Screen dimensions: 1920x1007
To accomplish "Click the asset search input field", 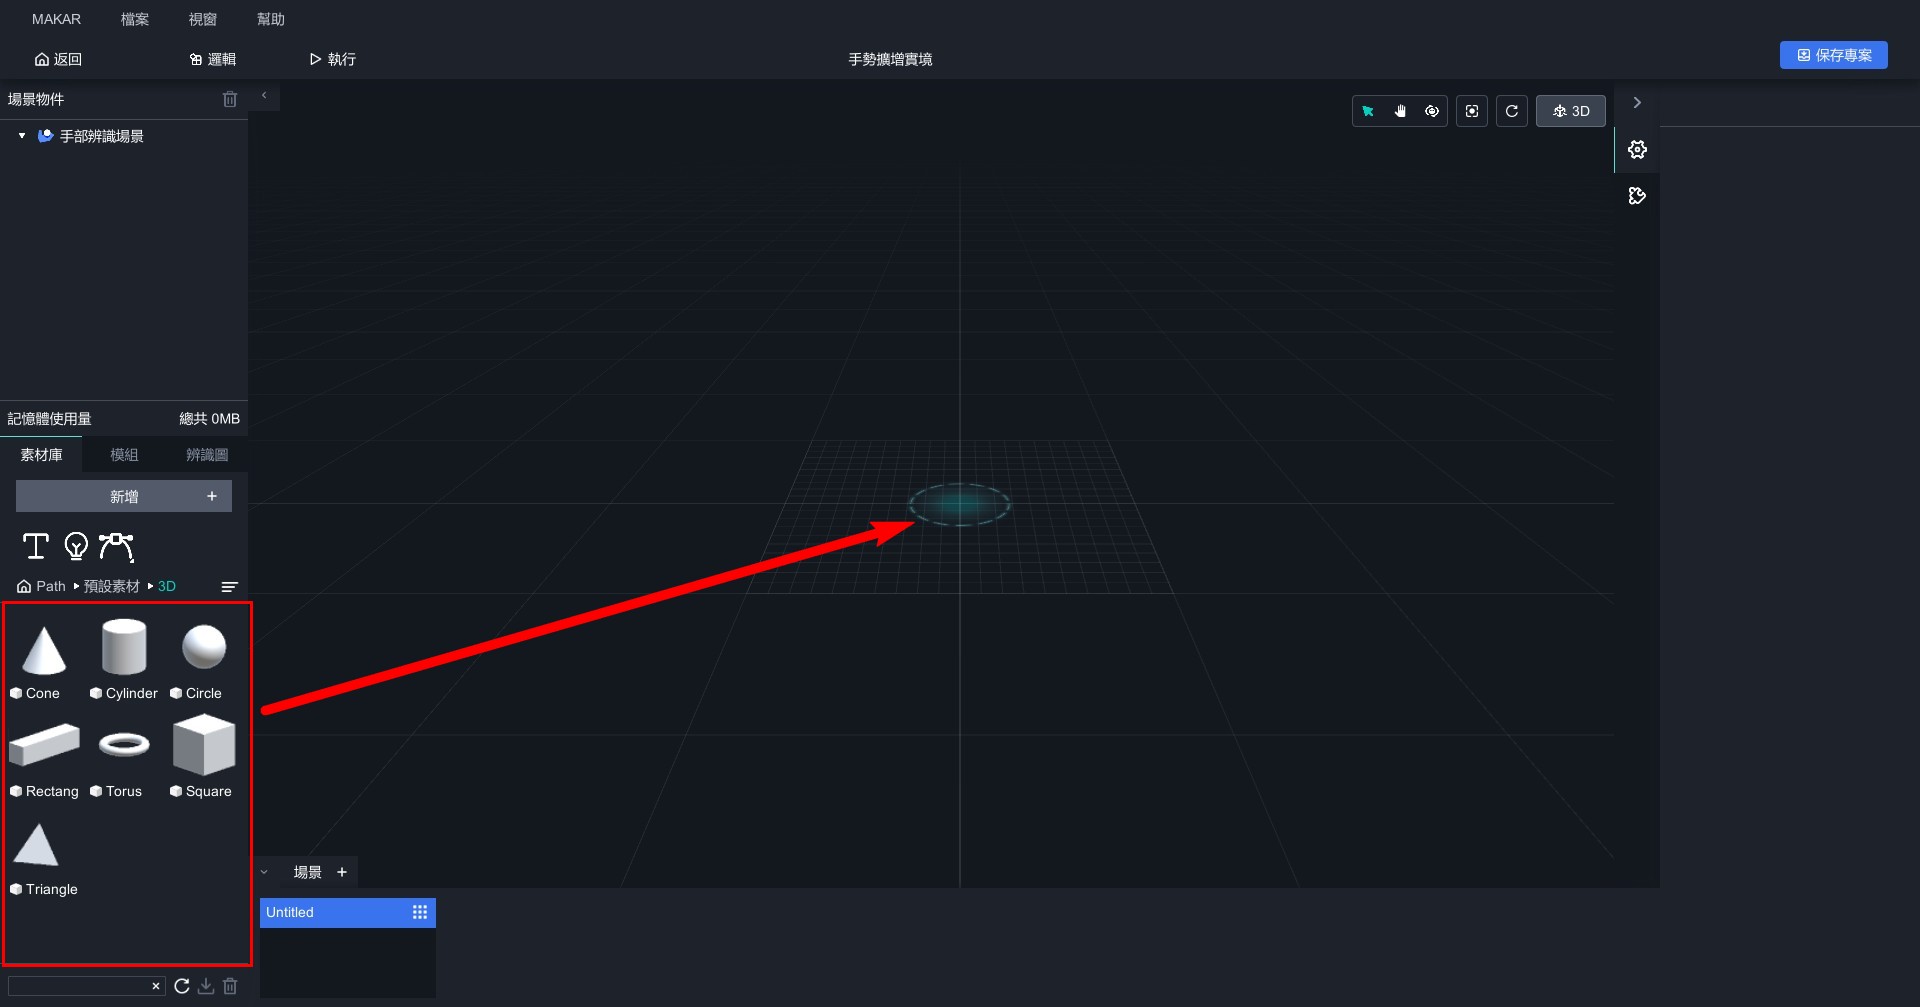I will point(78,986).
